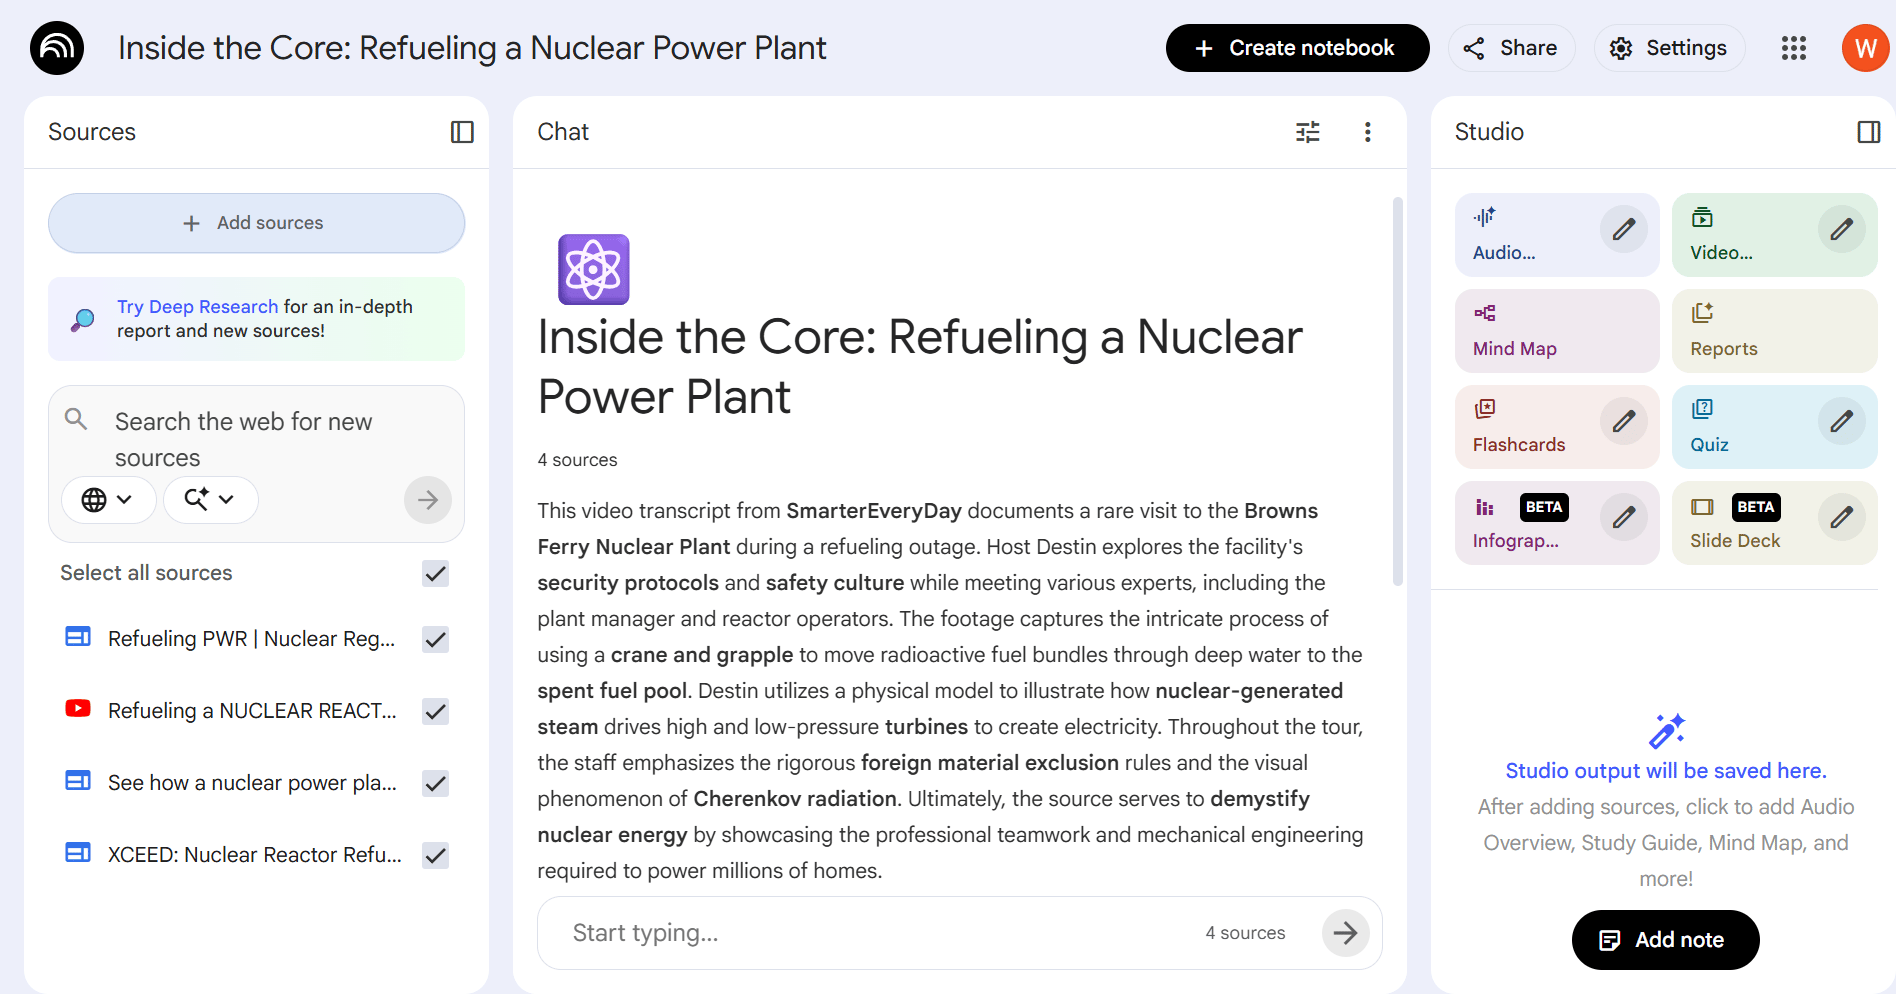Viewport: 1896px width, 994px height.
Task: Open chat configuration settings icon
Action: click(x=1307, y=132)
